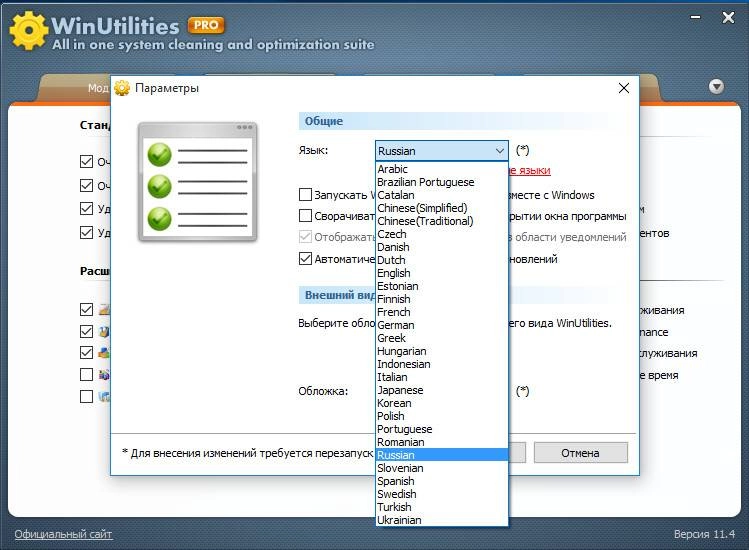
Task: Toggle the Запускать checkbox
Action: [x=305, y=194]
